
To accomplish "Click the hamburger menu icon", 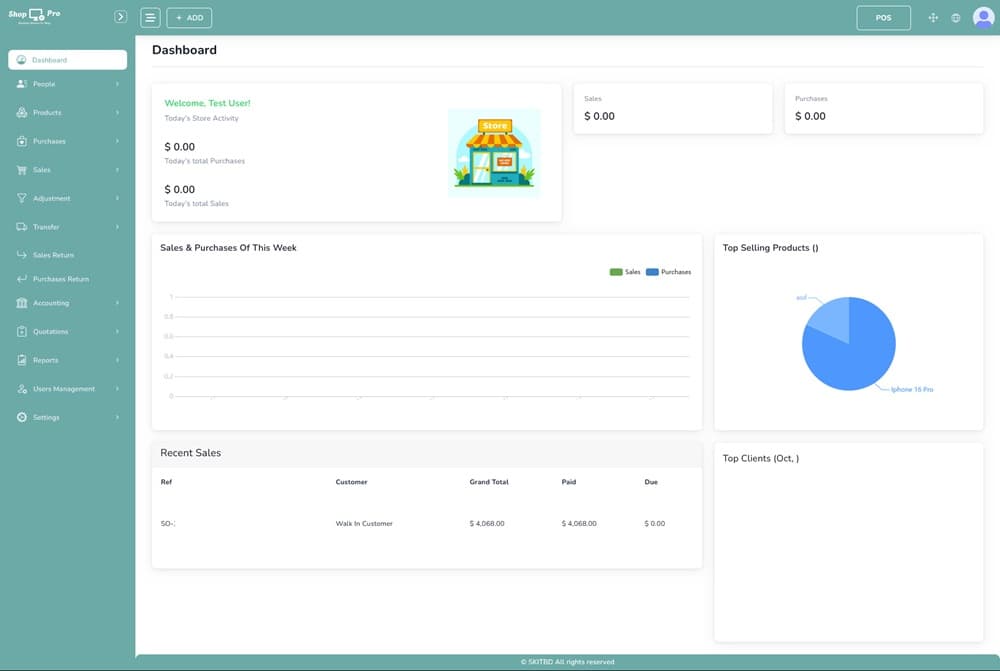I will click(150, 18).
